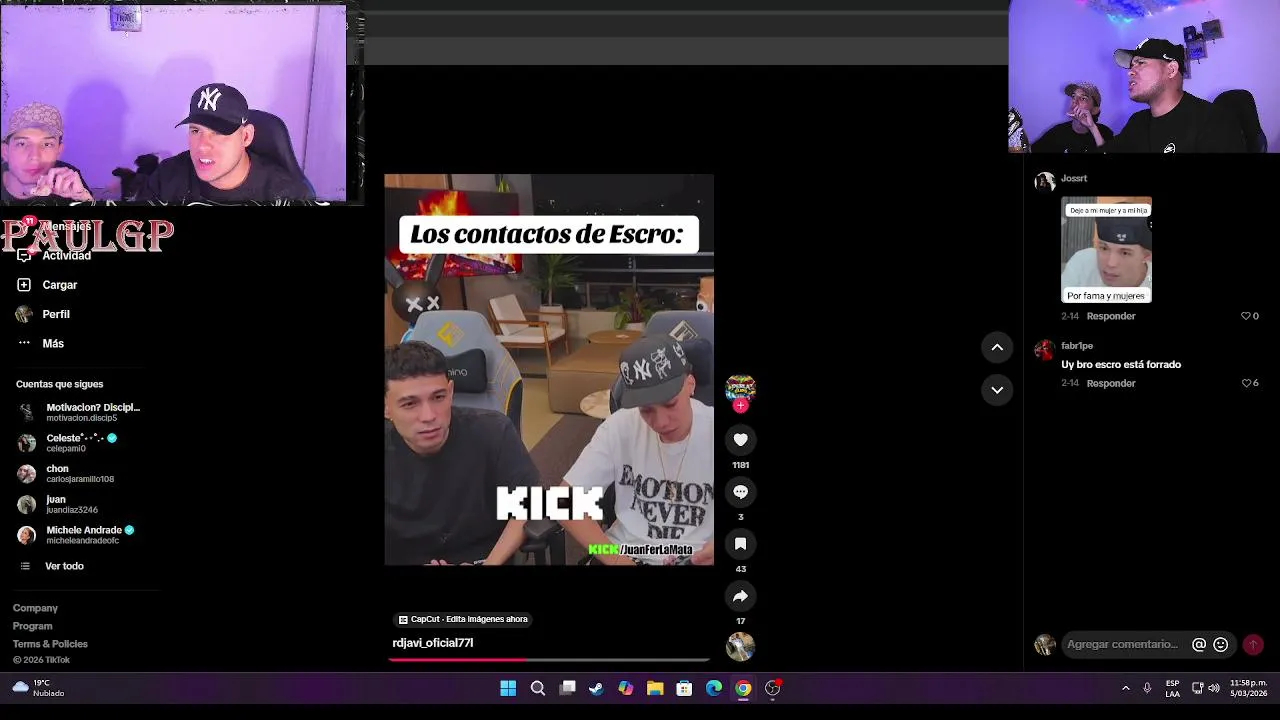The width and height of the screenshot is (1280, 720).
Task: Open Windows taskbar search
Action: click(x=538, y=688)
